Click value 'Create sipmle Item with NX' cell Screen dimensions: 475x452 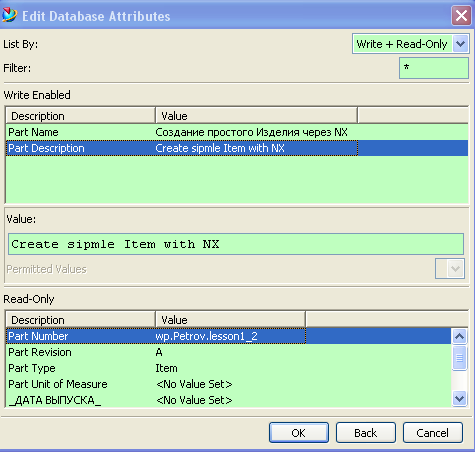tap(220, 148)
